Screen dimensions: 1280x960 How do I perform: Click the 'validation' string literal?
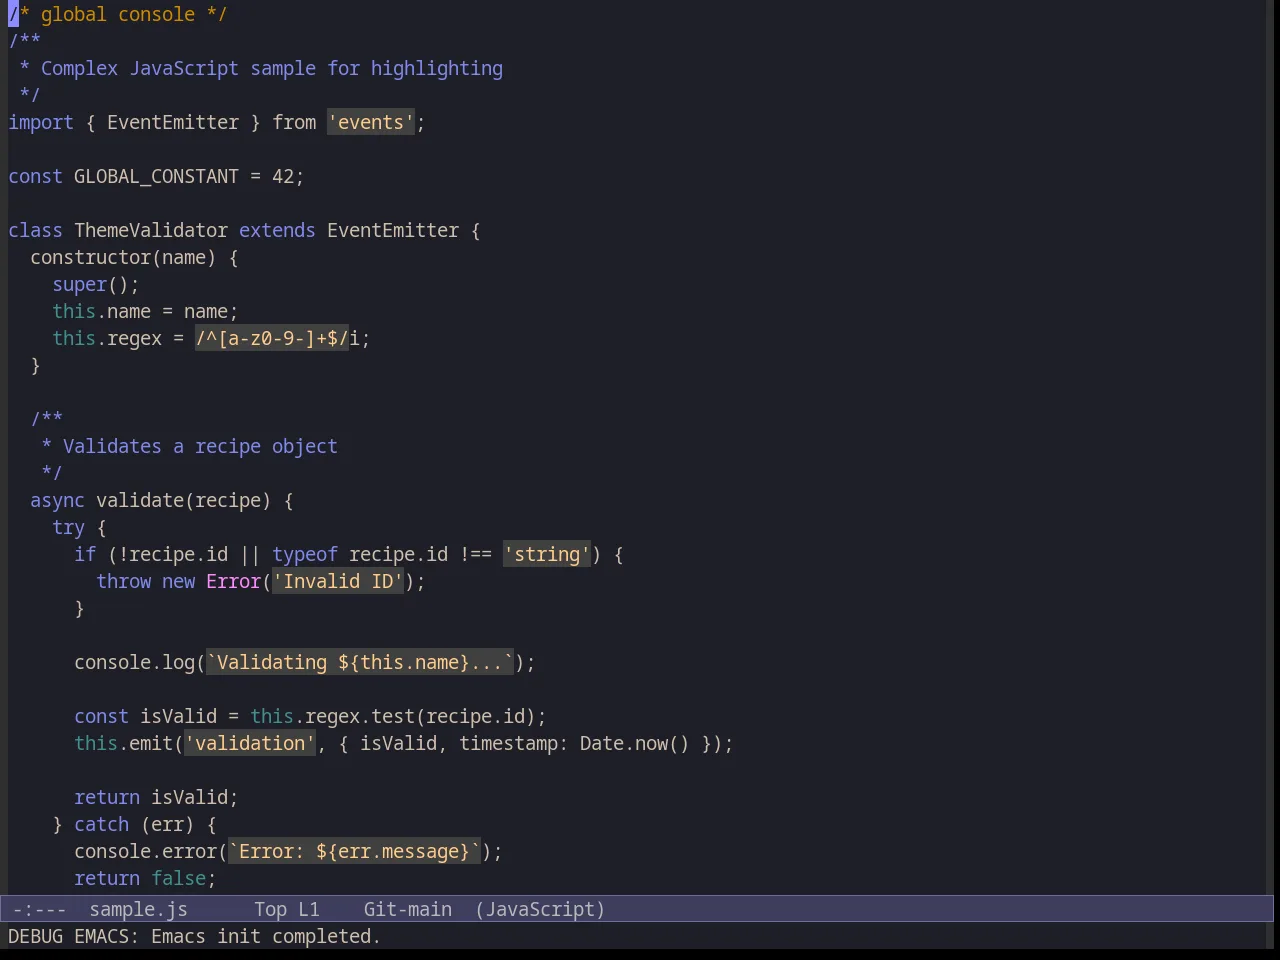coord(250,743)
